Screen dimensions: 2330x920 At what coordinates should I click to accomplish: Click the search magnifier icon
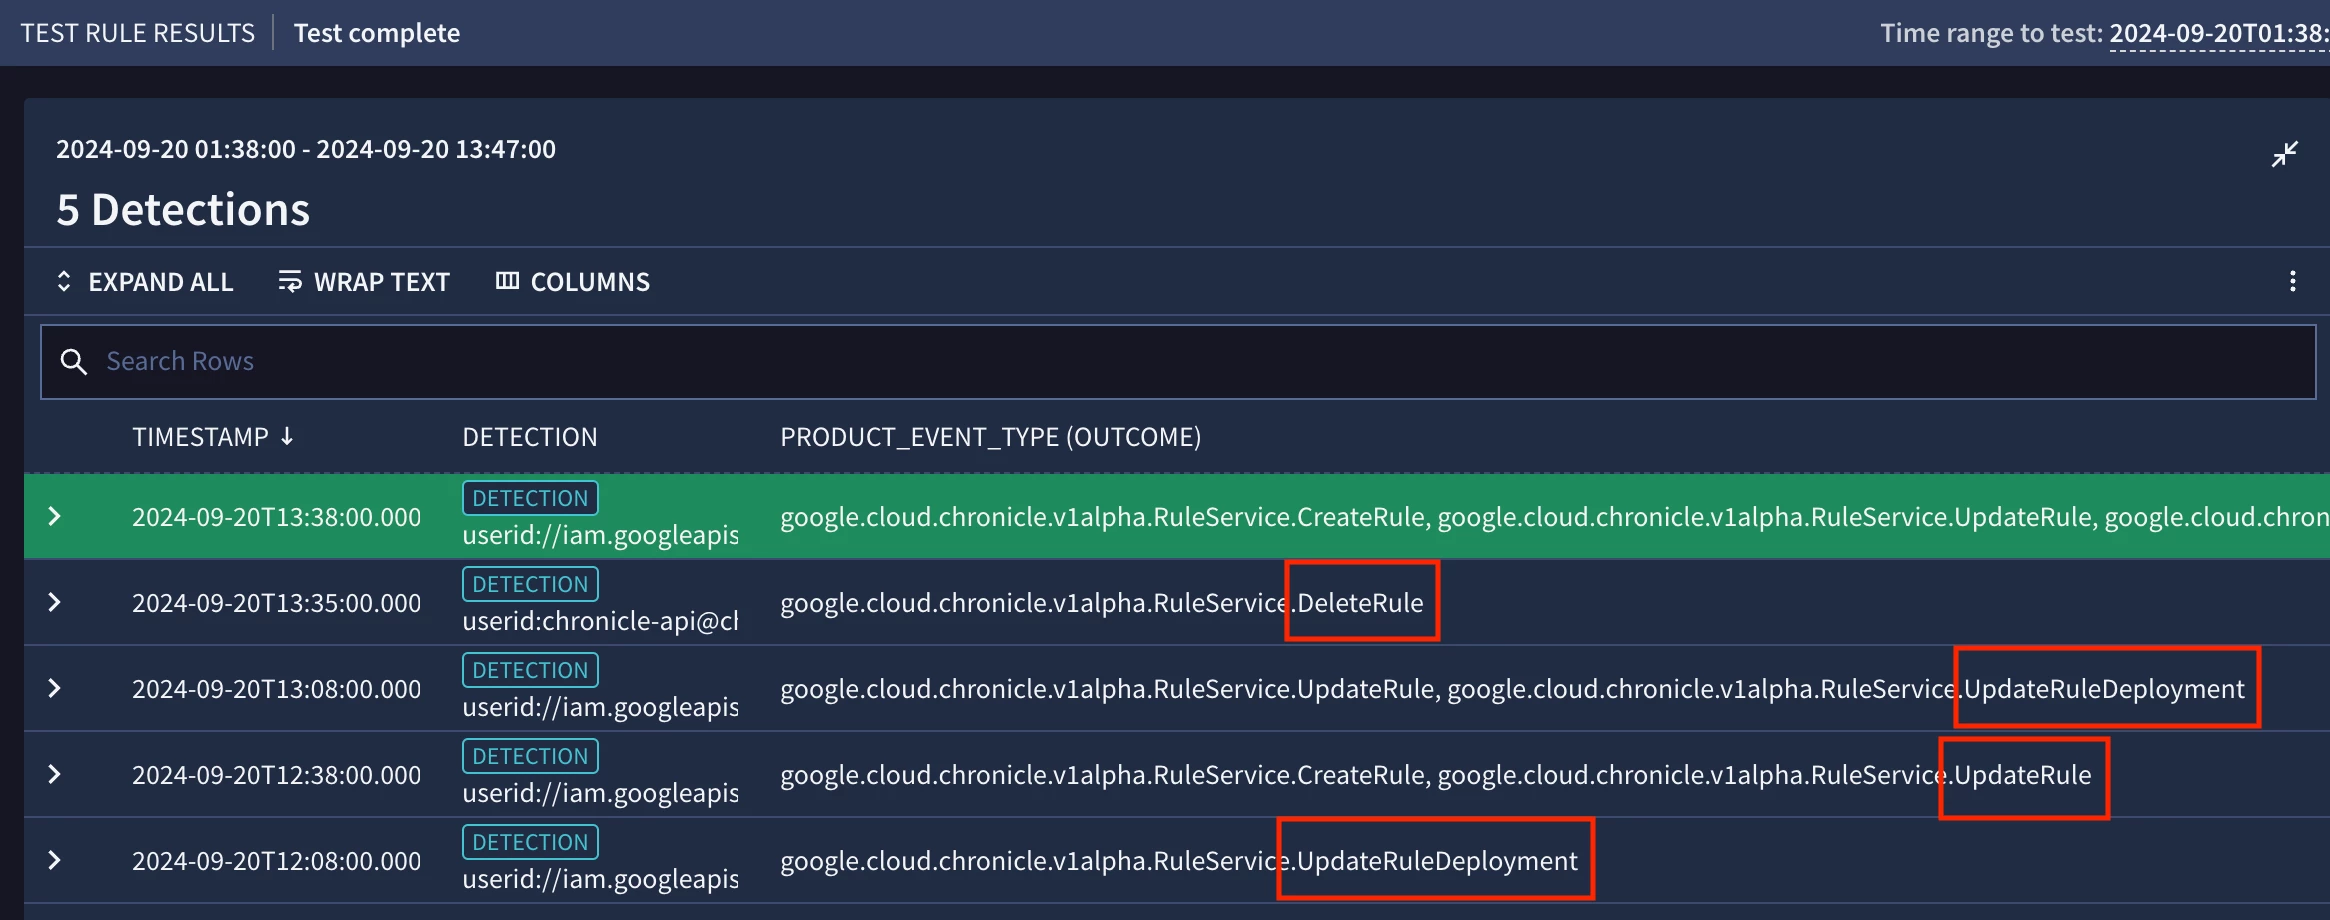74,362
